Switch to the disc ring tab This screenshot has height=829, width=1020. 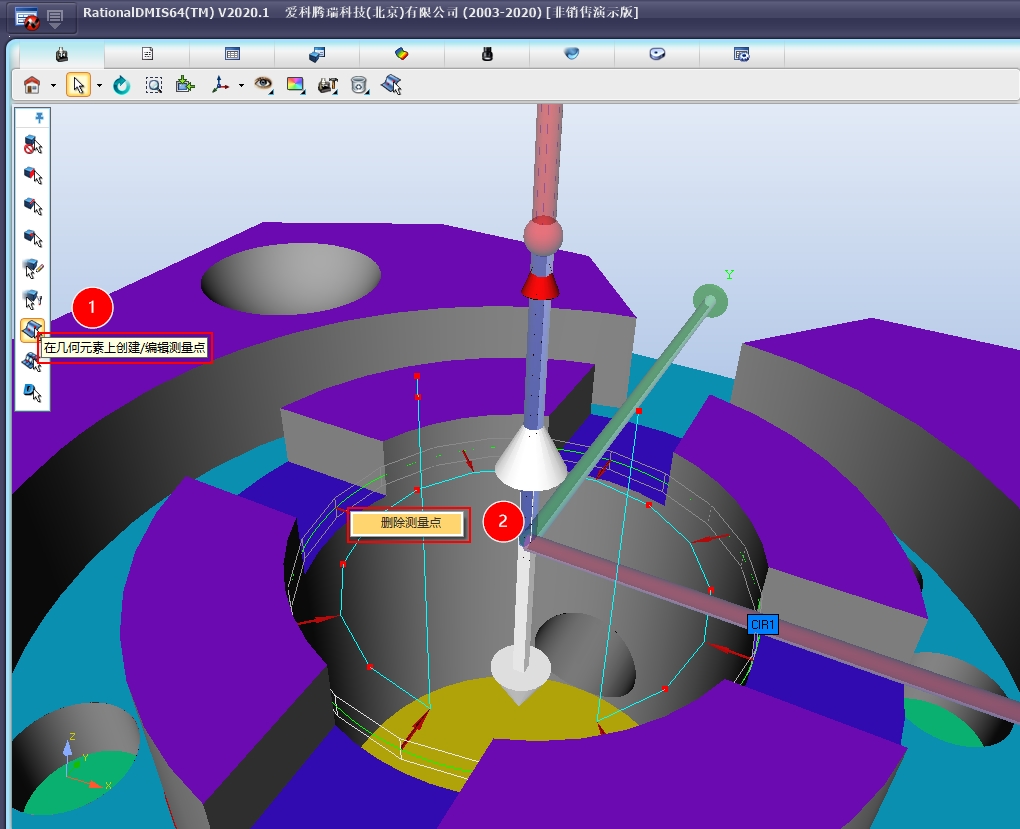click(x=657, y=54)
